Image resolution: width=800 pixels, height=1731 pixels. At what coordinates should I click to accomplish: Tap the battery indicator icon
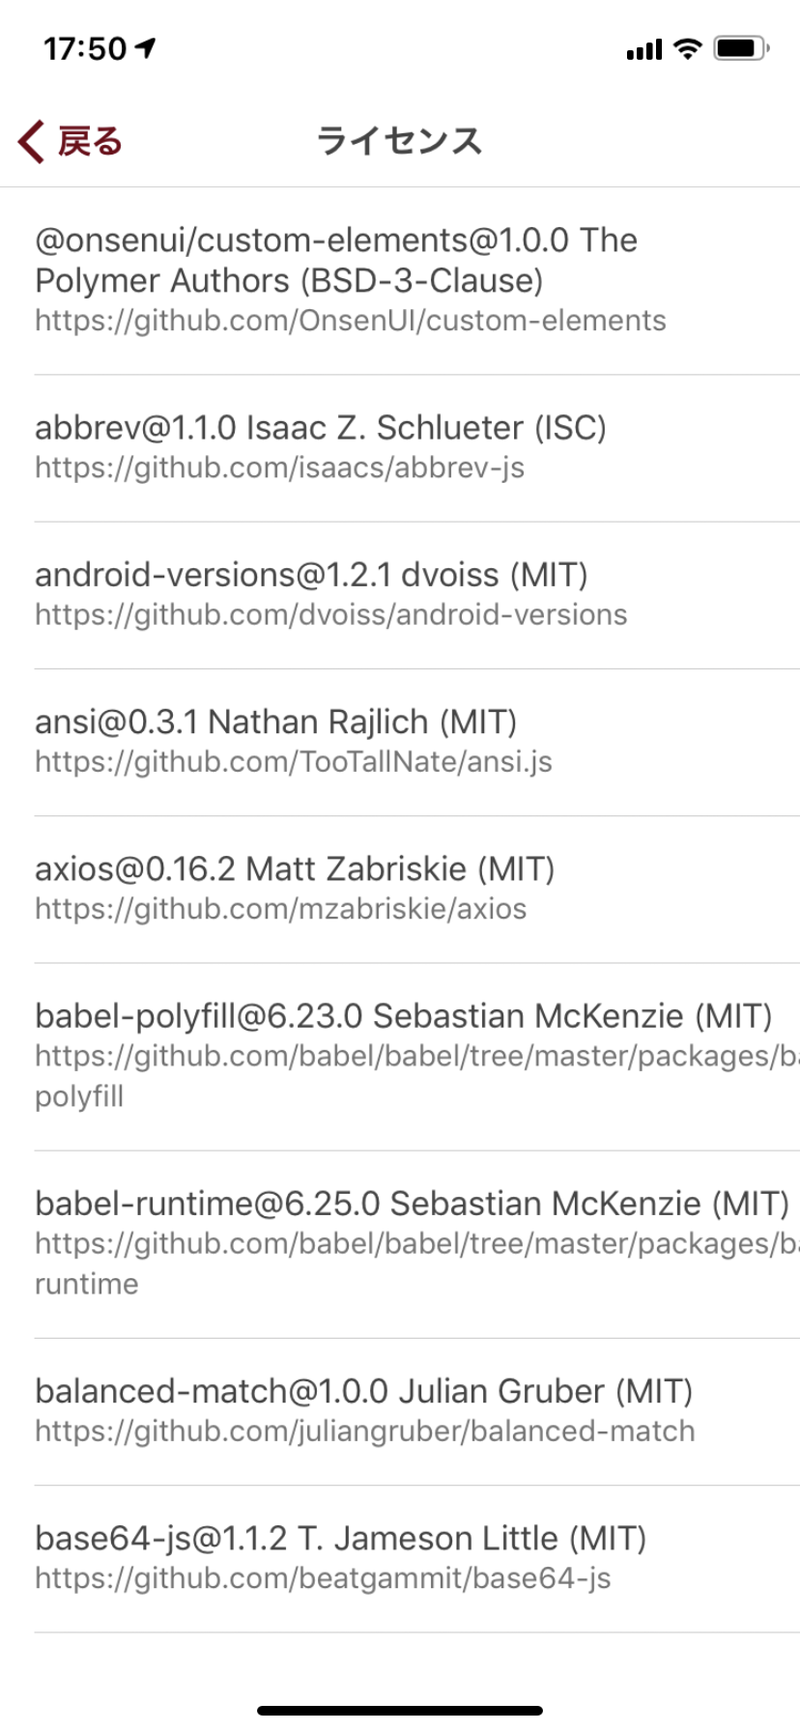[741, 48]
